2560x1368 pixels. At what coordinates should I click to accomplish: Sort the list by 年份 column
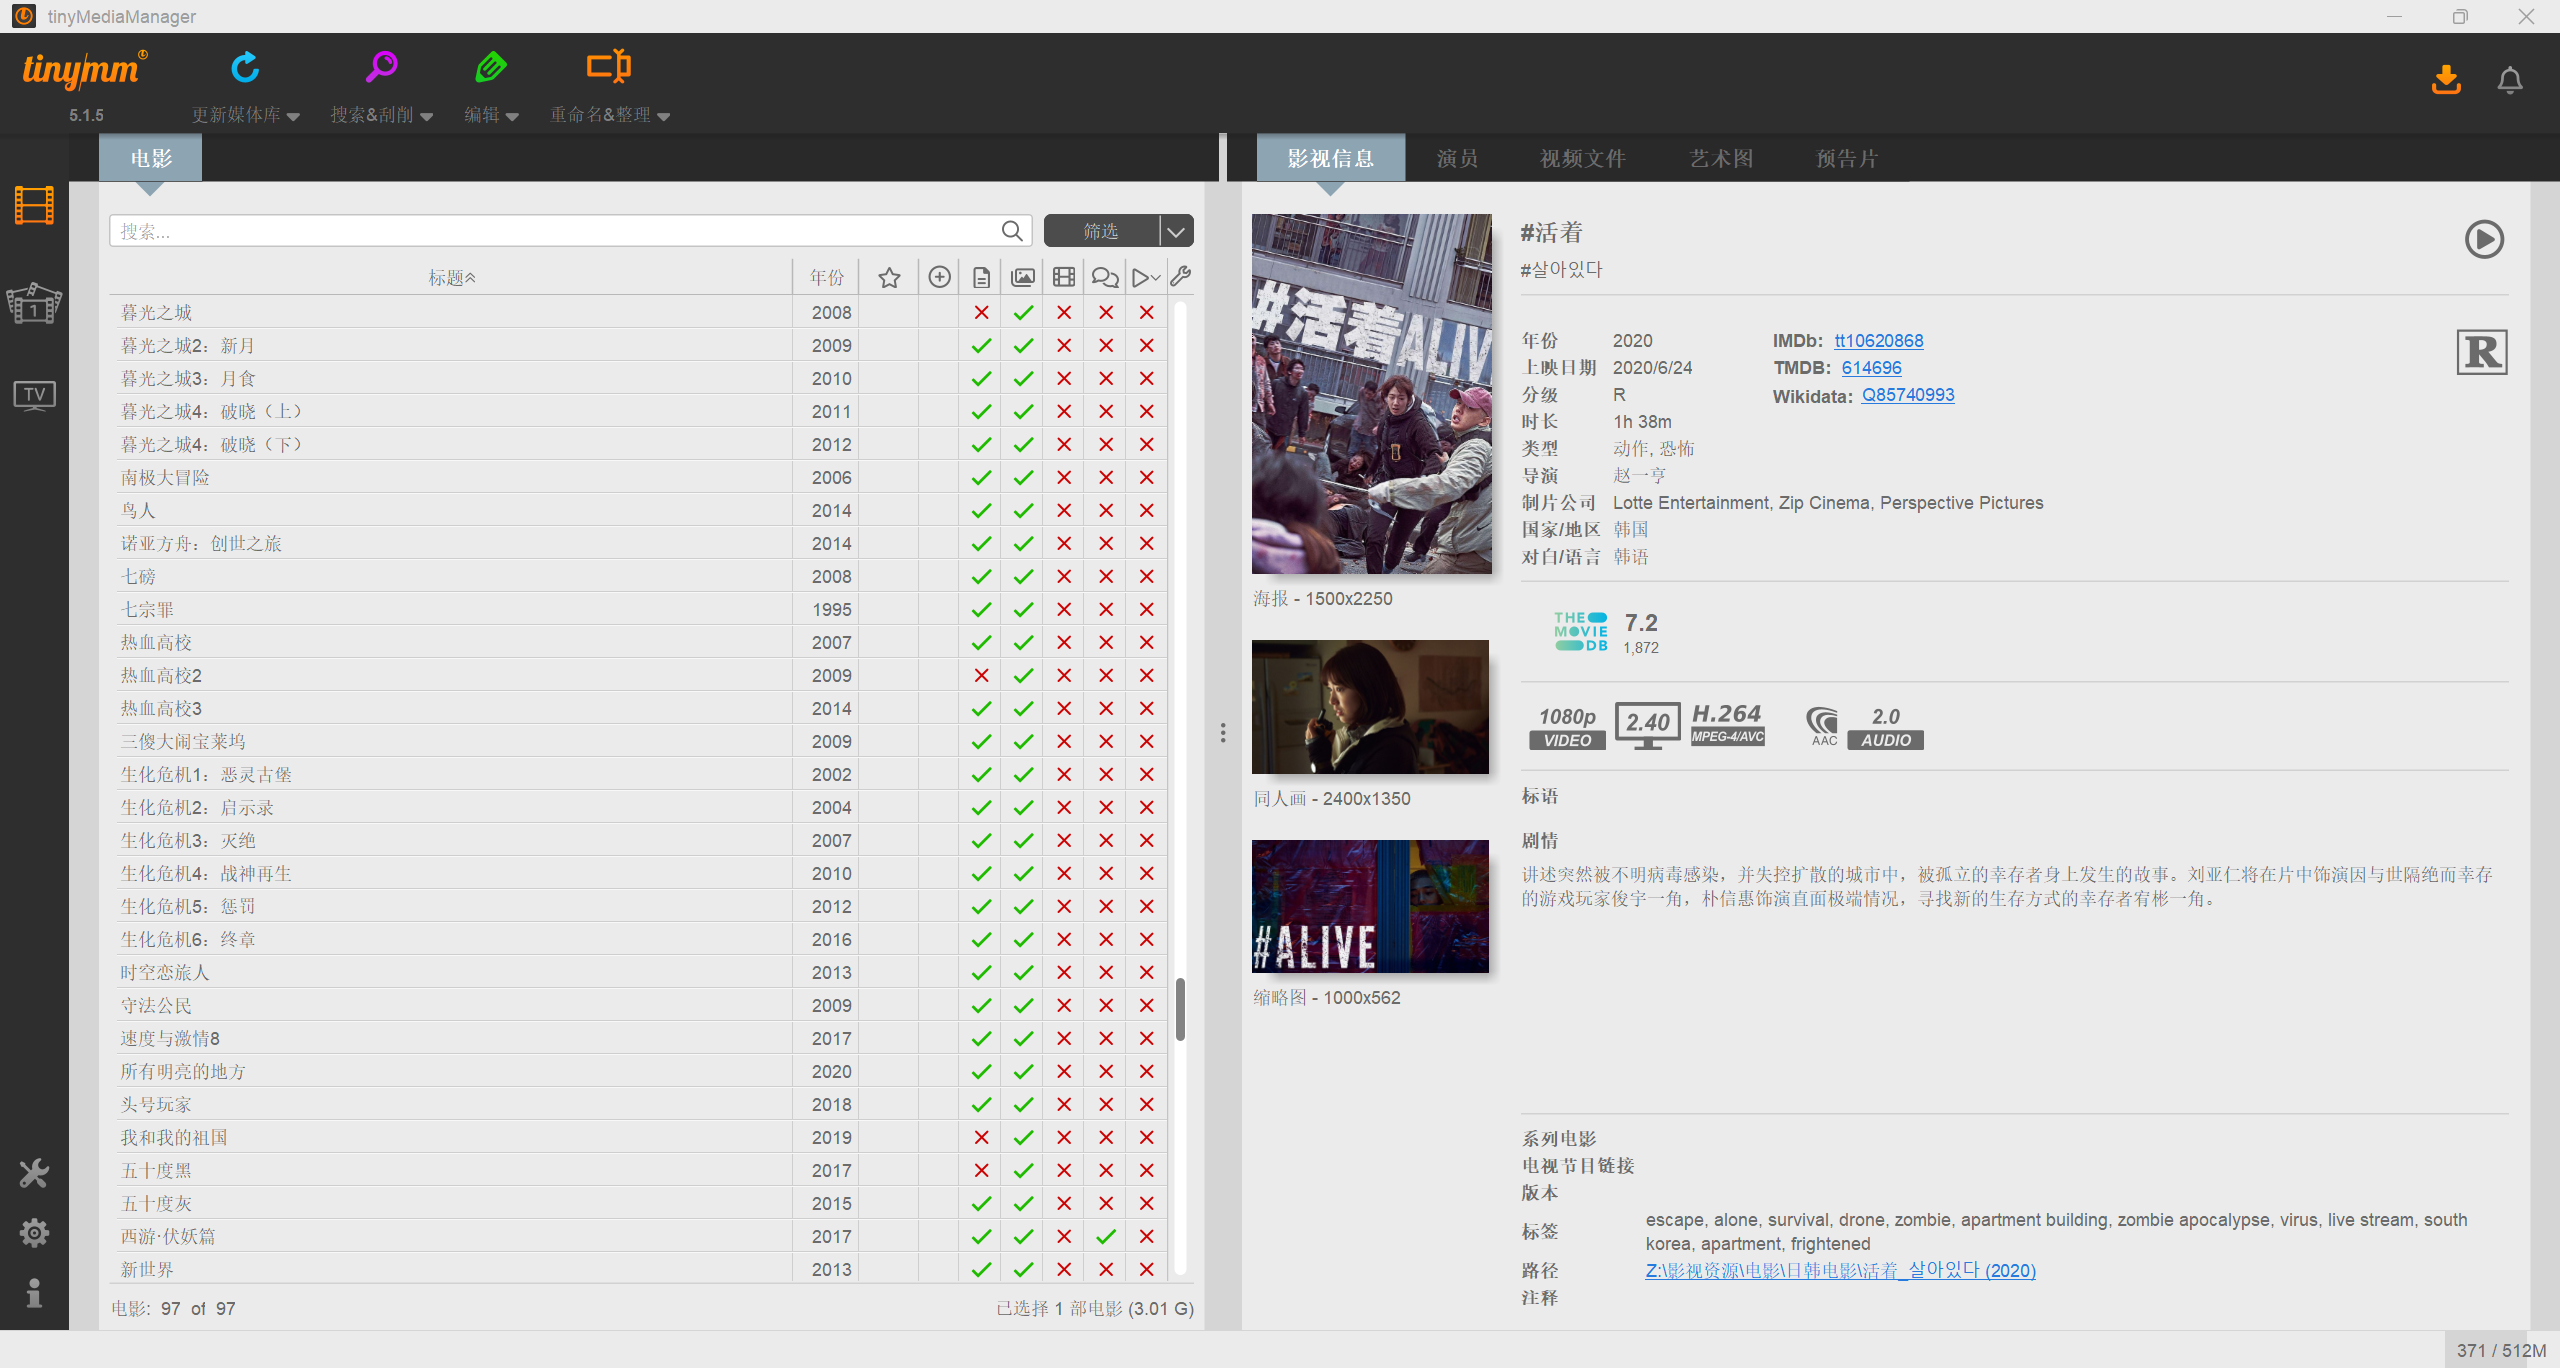click(827, 278)
